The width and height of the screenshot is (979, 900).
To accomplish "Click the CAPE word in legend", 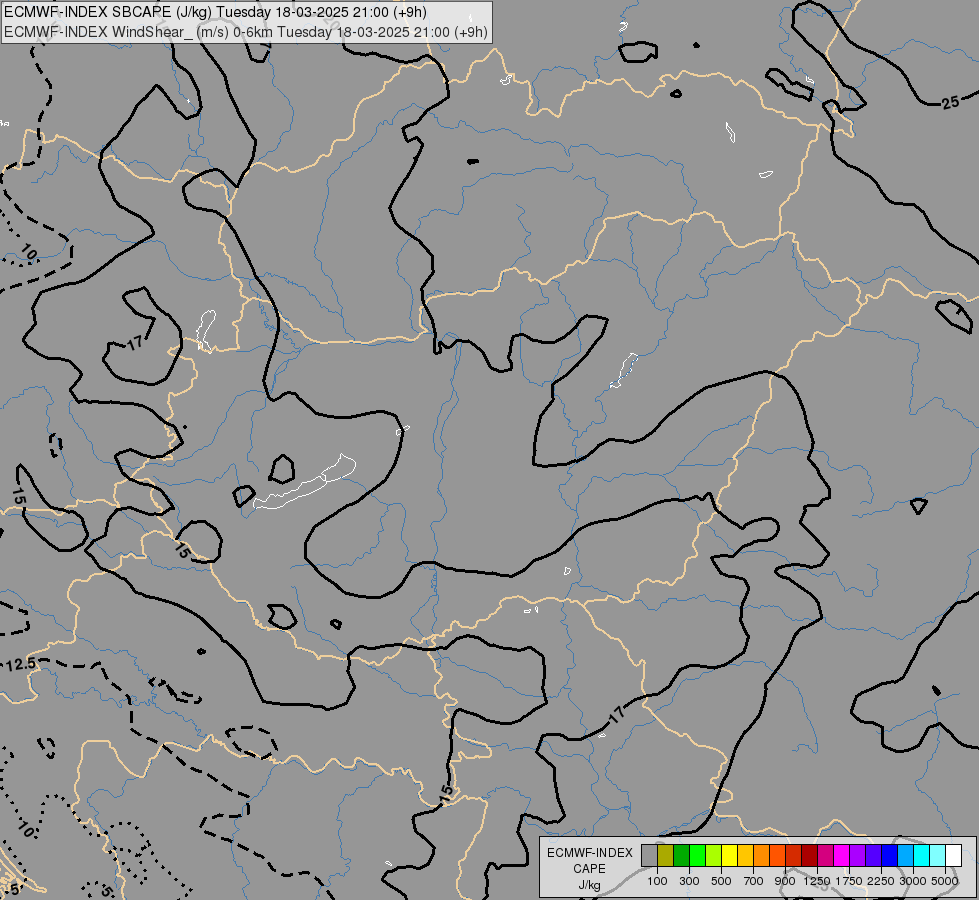I will tap(590, 869).
